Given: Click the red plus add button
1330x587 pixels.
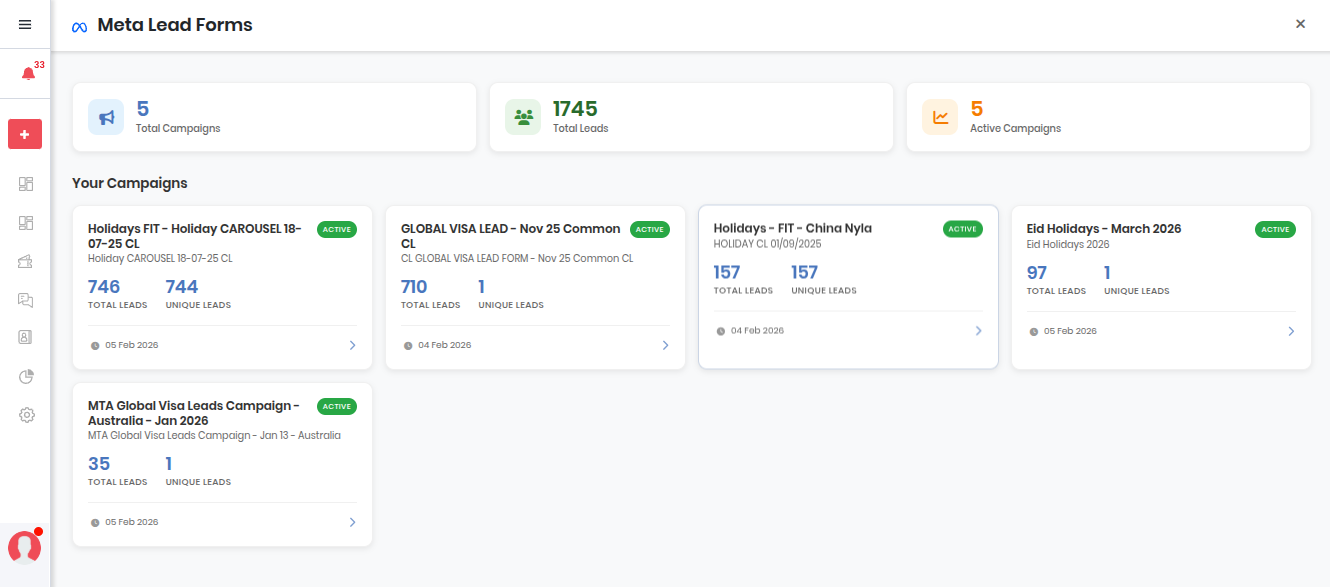Looking at the screenshot, I should 25,134.
